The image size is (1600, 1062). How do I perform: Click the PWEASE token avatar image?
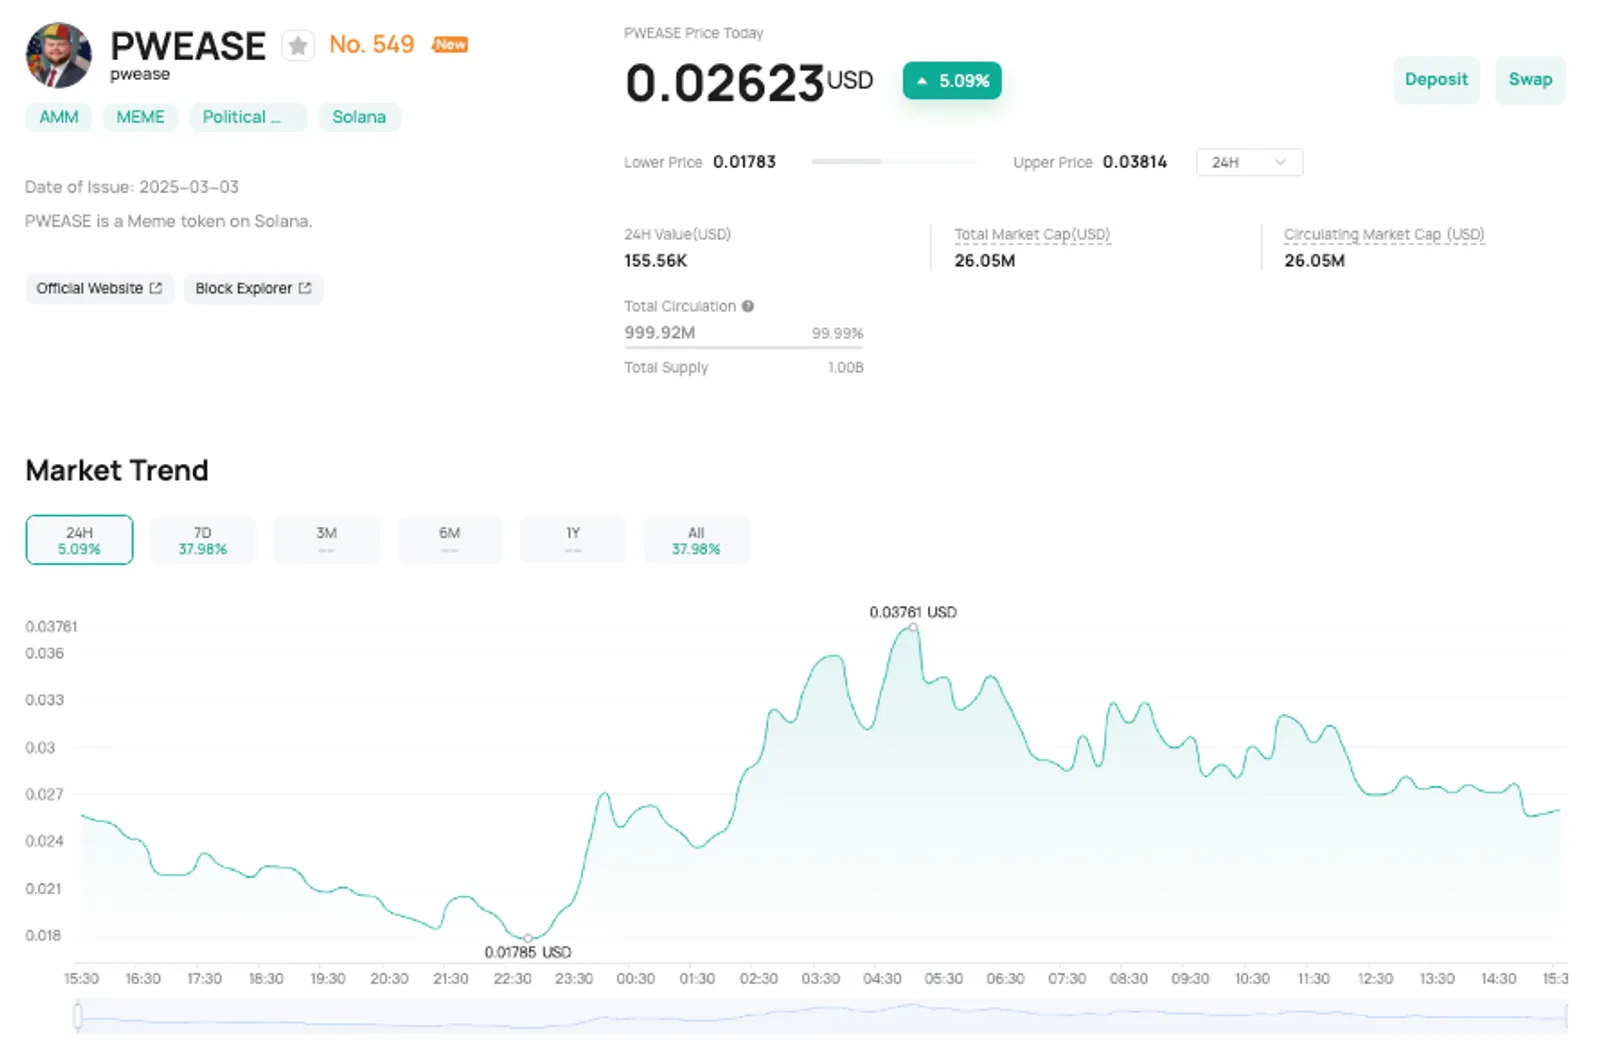click(x=58, y=56)
